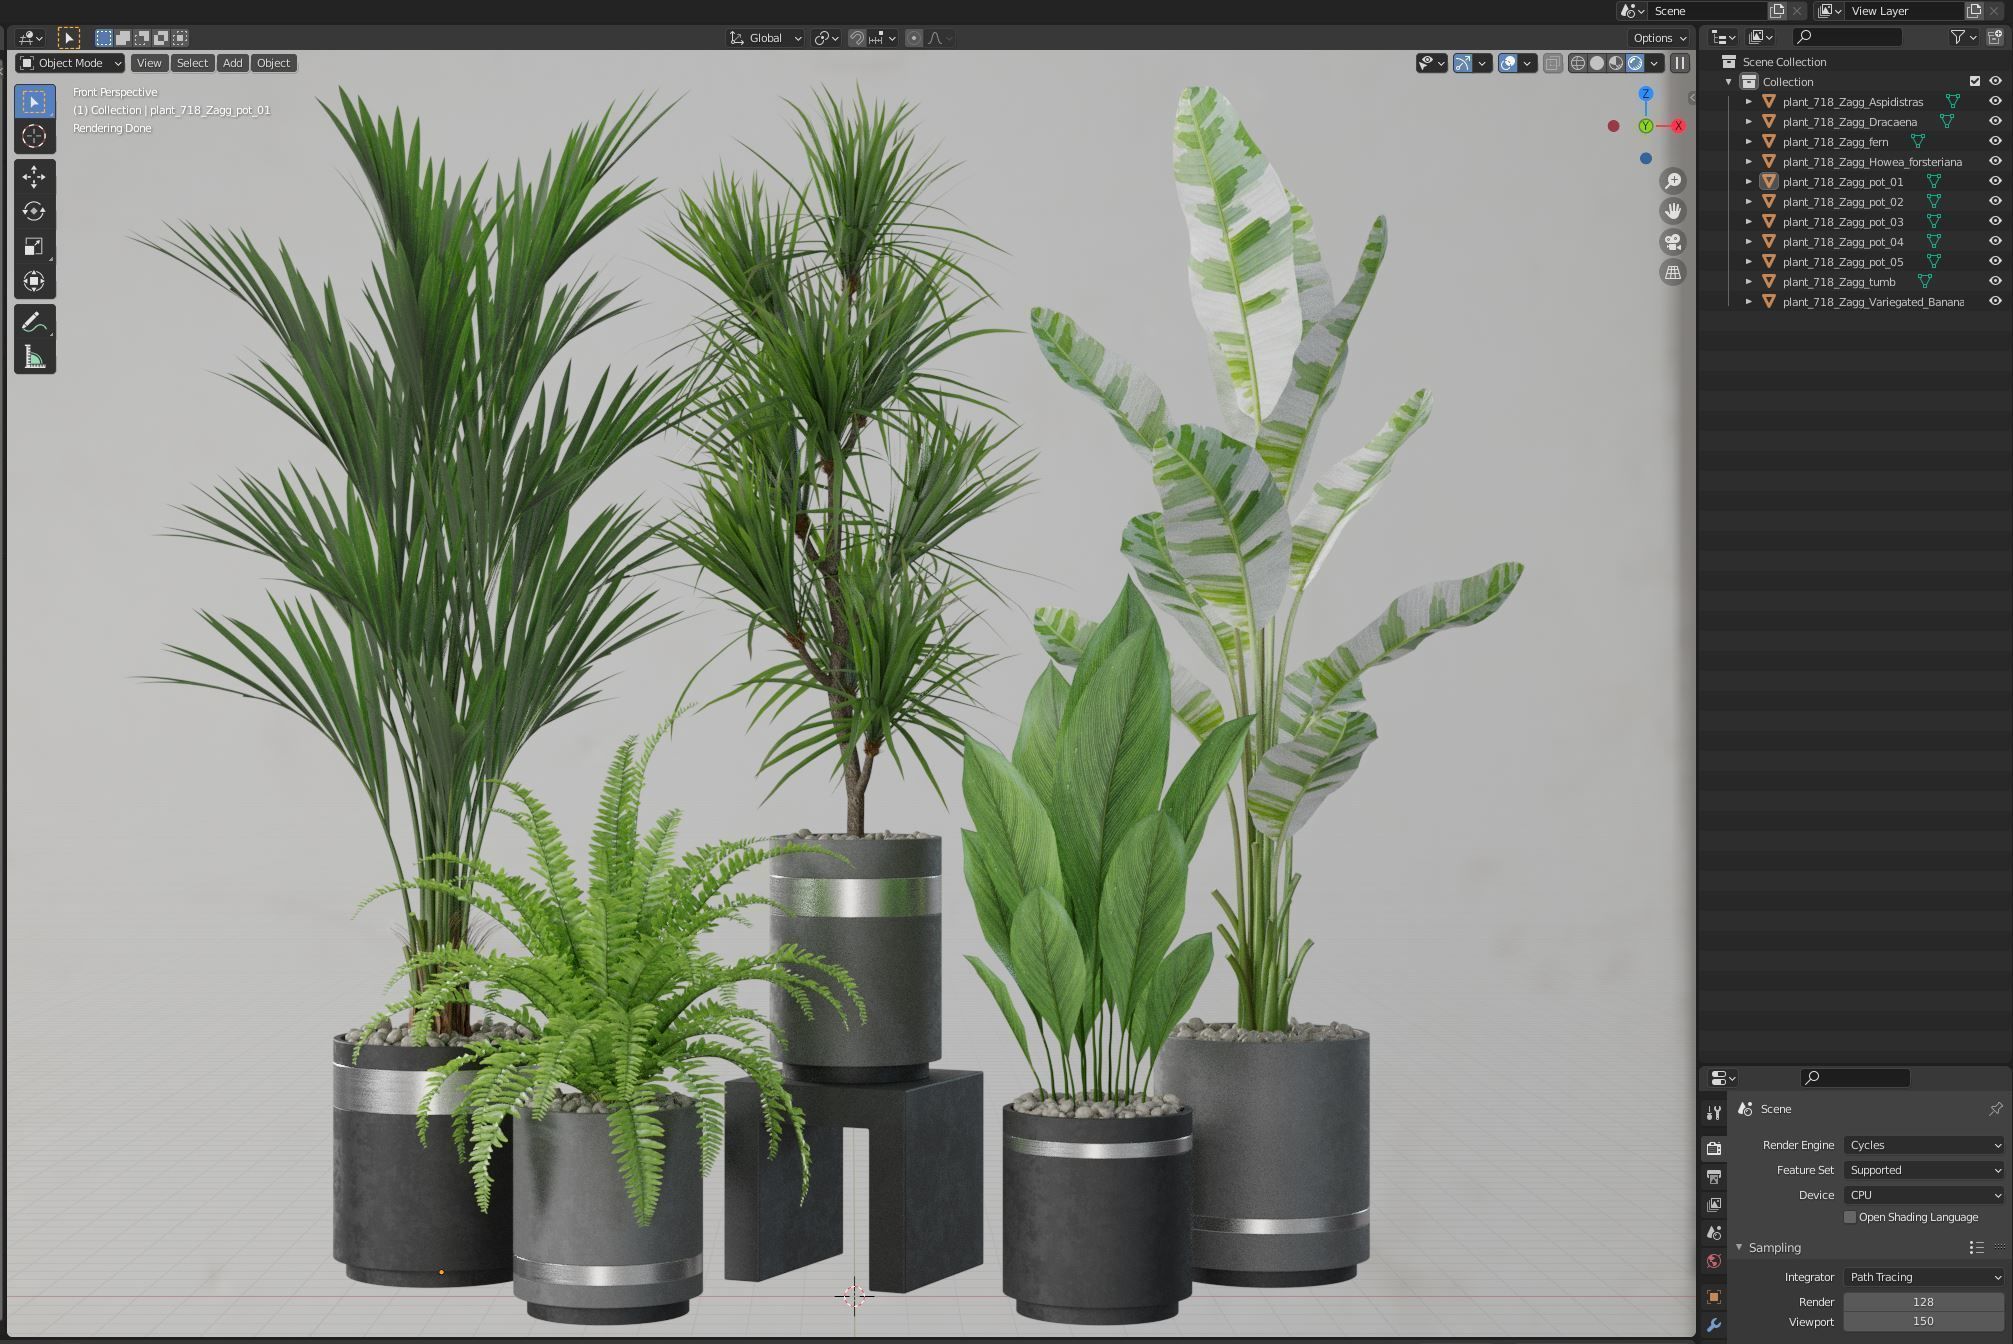2013x1344 pixels.
Task: Click the Viewport samples value 150
Action: (x=1923, y=1321)
